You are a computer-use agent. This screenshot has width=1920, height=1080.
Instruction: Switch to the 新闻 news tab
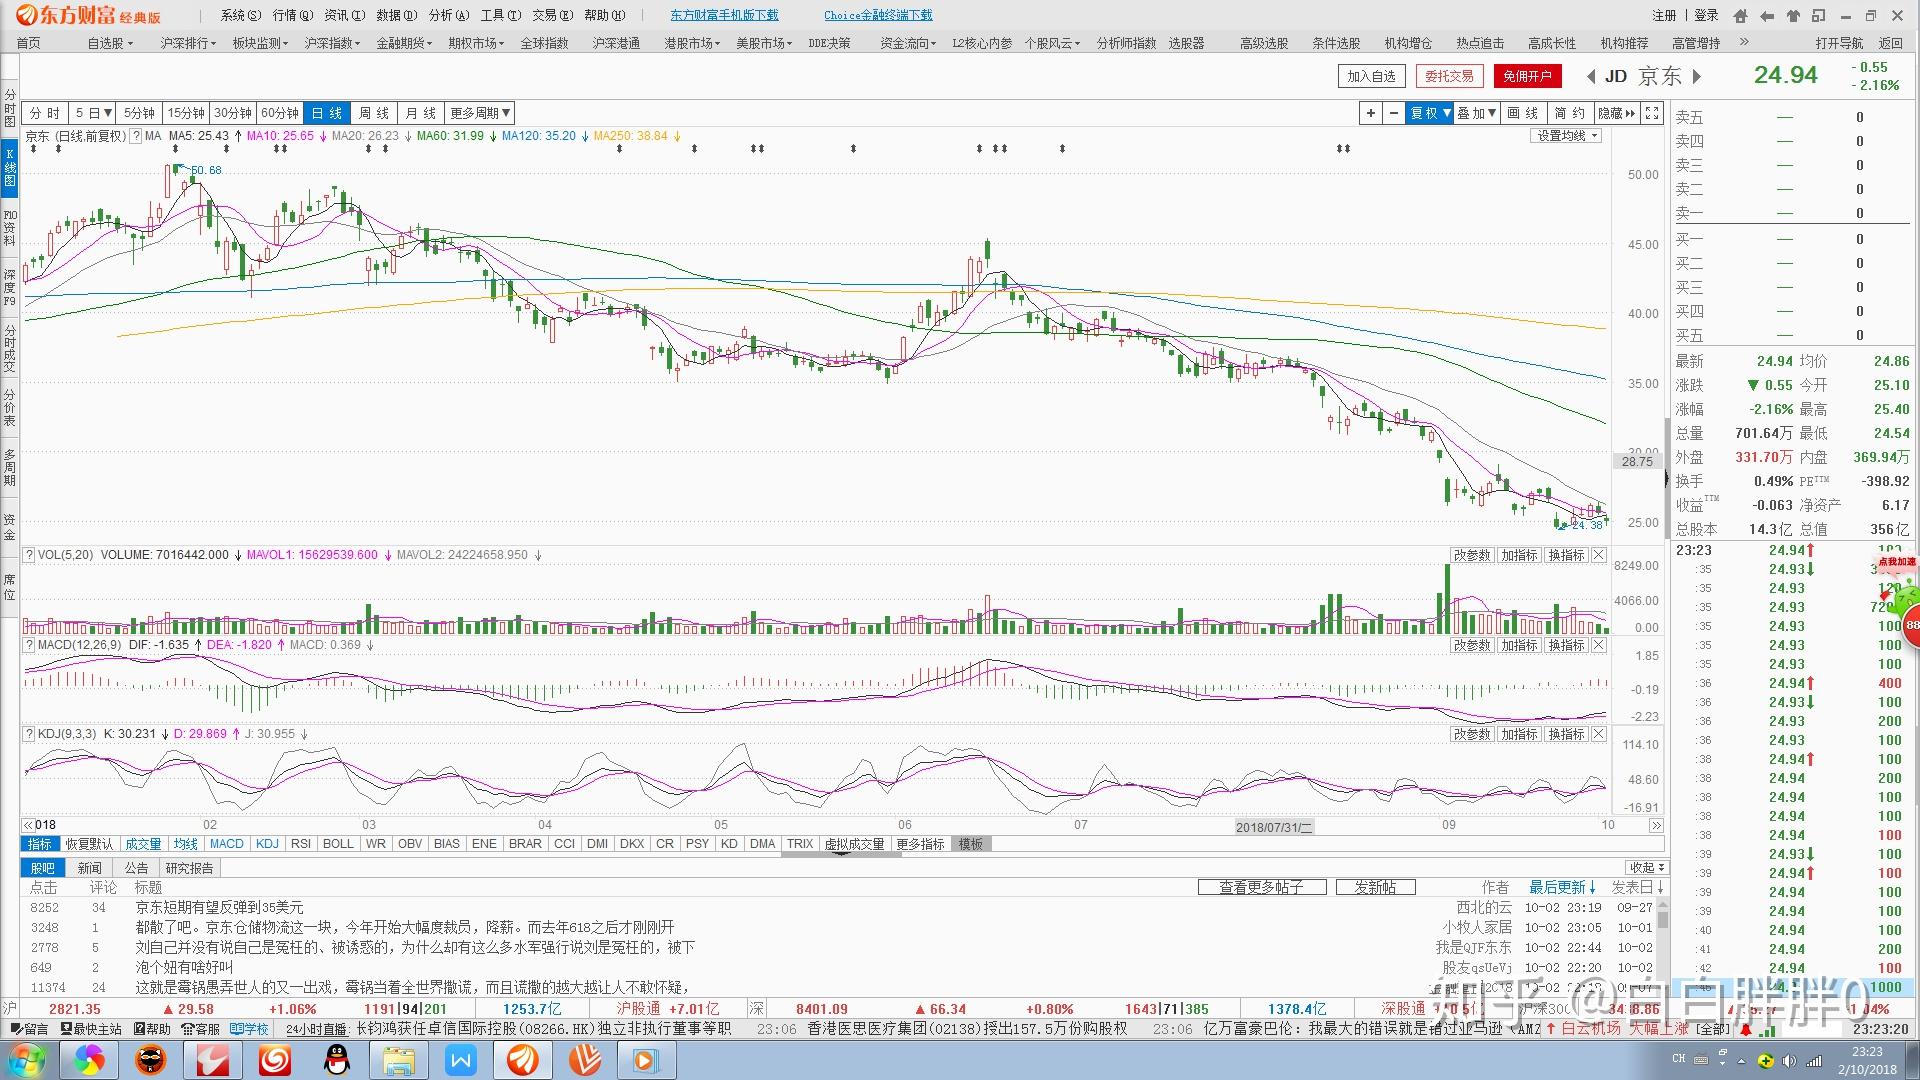coord(90,868)
